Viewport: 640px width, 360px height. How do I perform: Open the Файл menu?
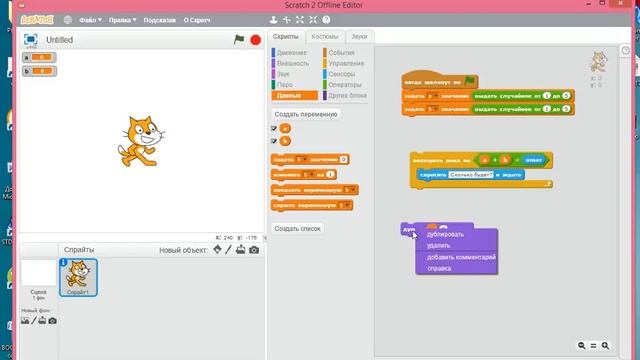tap(90, 20)
